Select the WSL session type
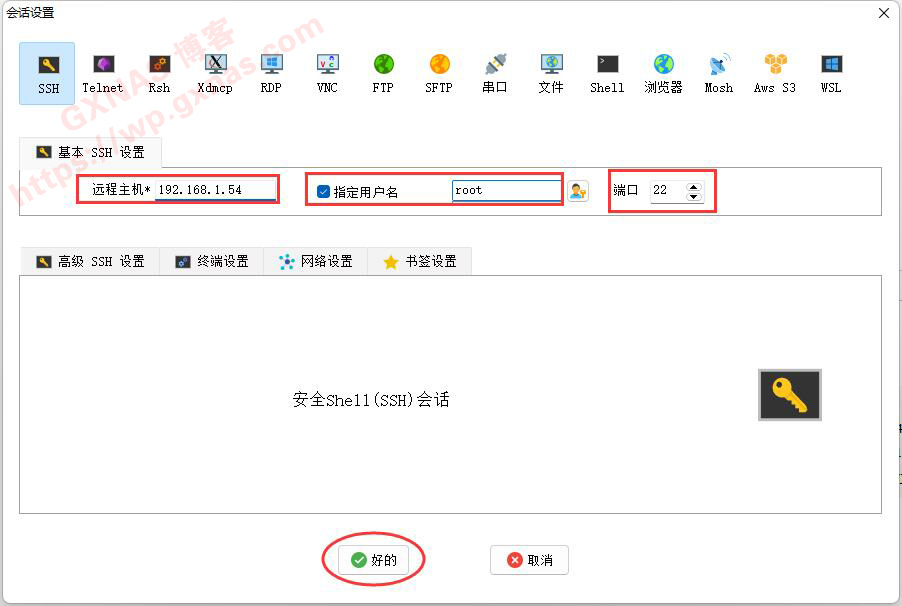The image size is (902, 606). [831, 73]
